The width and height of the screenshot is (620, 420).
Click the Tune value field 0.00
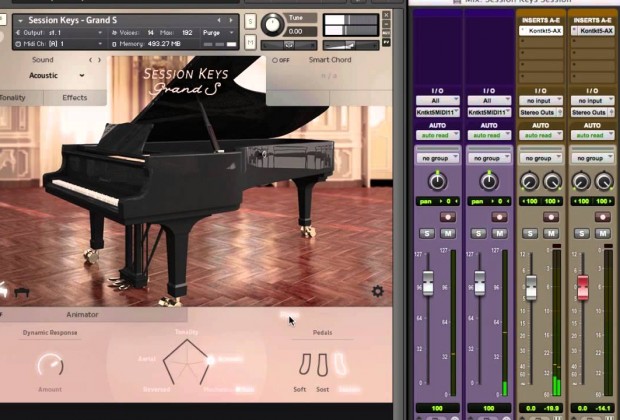pos(301,31)
